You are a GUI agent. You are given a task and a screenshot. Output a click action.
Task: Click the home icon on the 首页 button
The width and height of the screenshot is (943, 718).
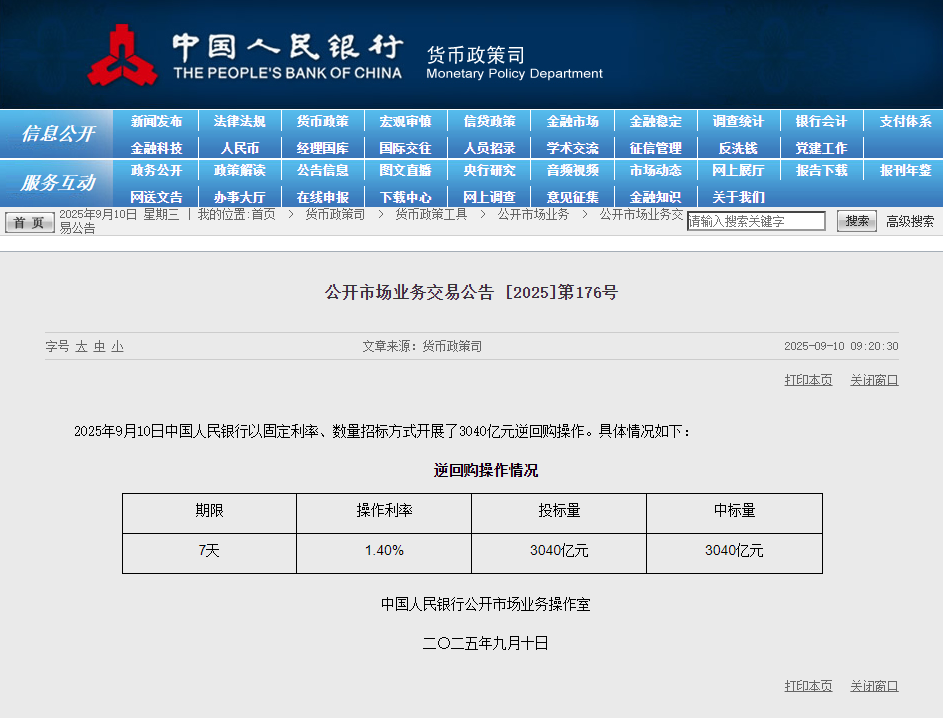click(x=14, y=222)
